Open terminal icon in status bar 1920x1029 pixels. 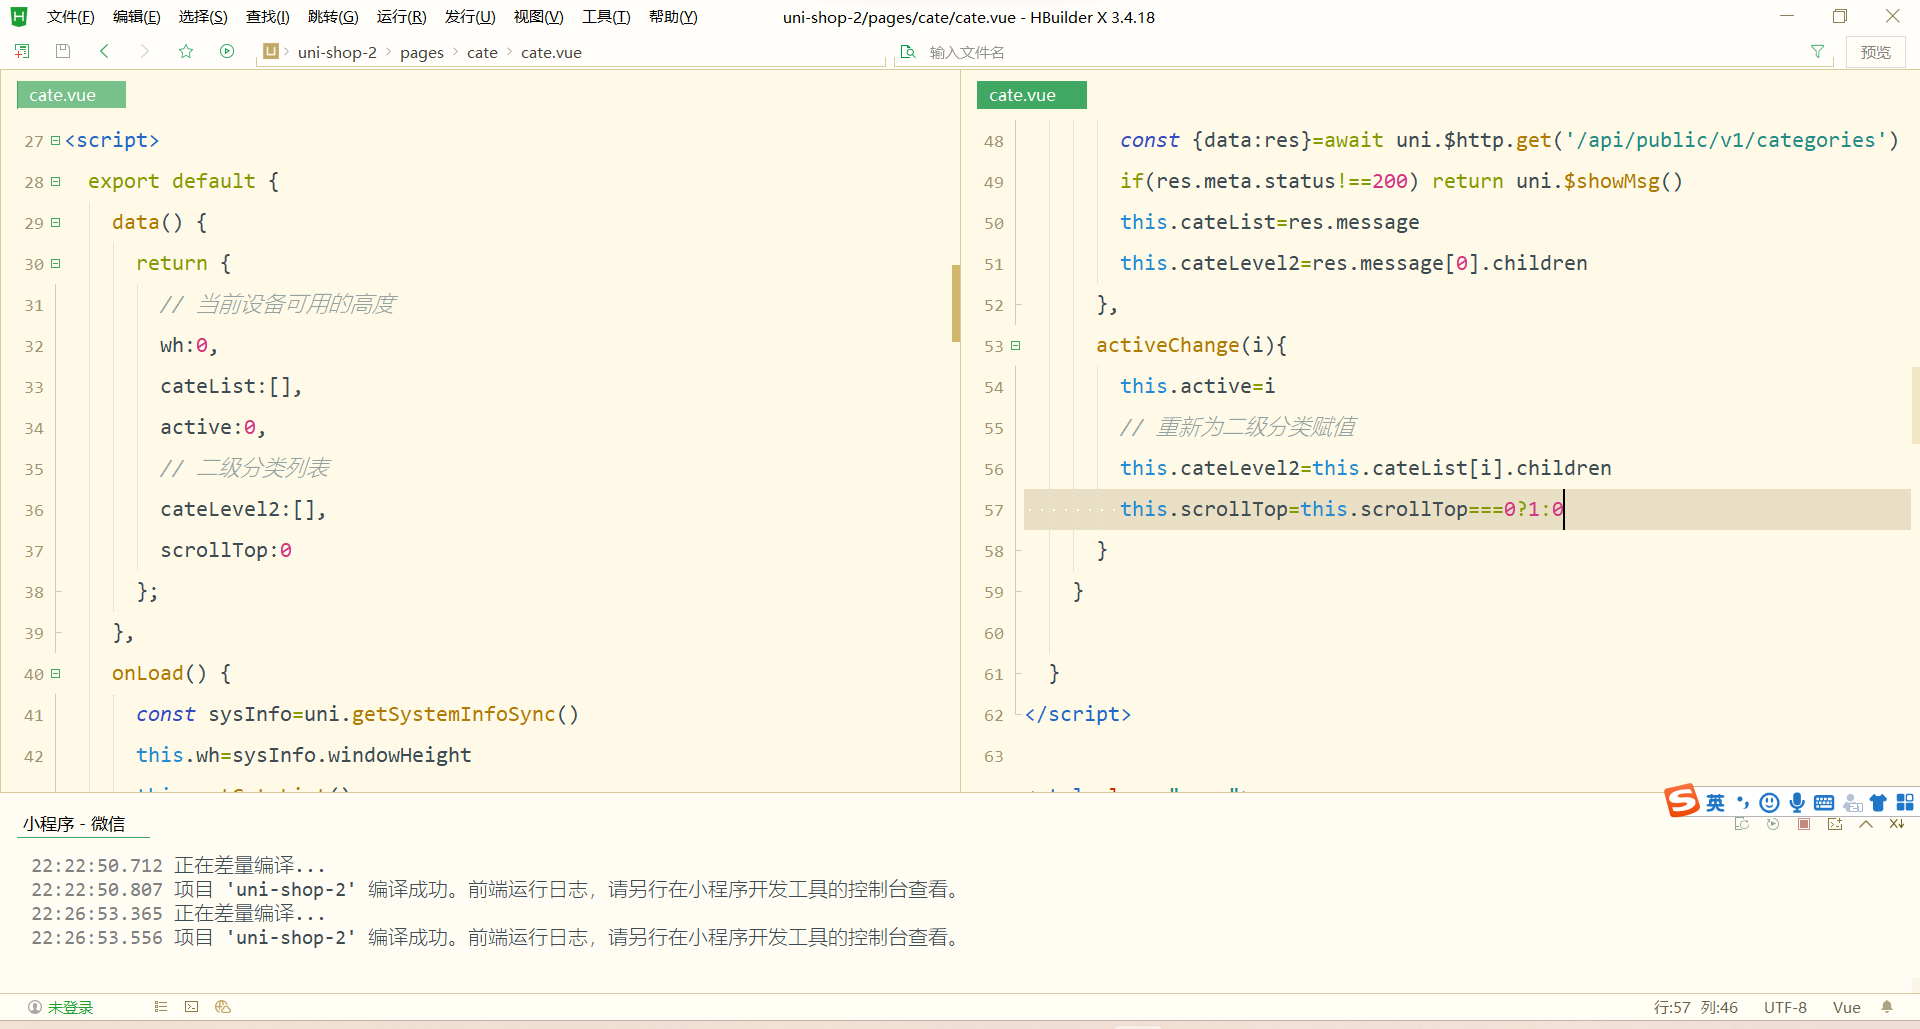[192, 1007]
